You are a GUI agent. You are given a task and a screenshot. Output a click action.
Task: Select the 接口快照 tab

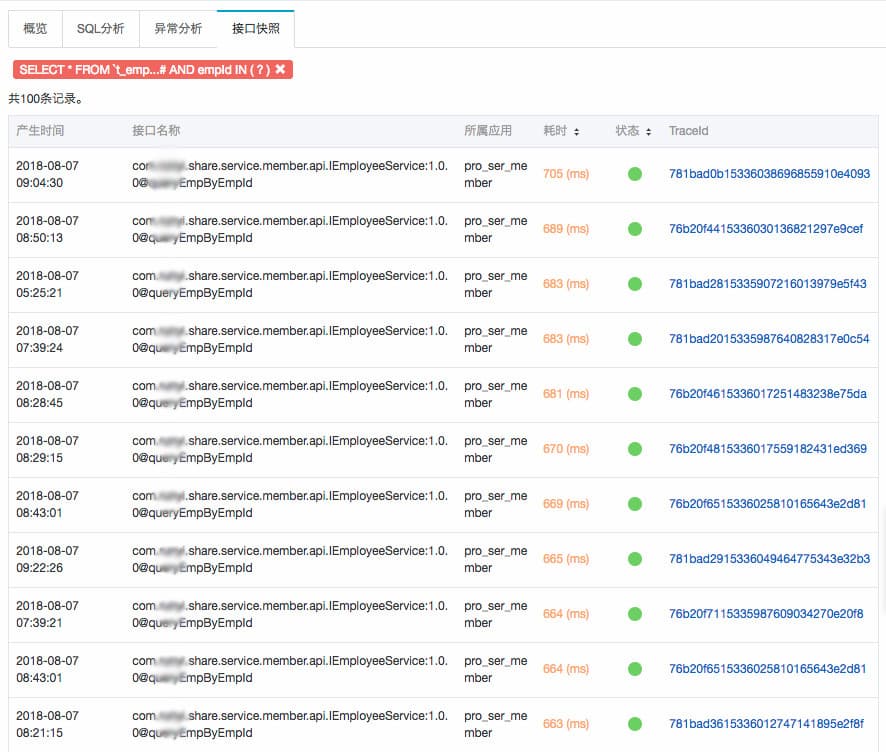255,29
